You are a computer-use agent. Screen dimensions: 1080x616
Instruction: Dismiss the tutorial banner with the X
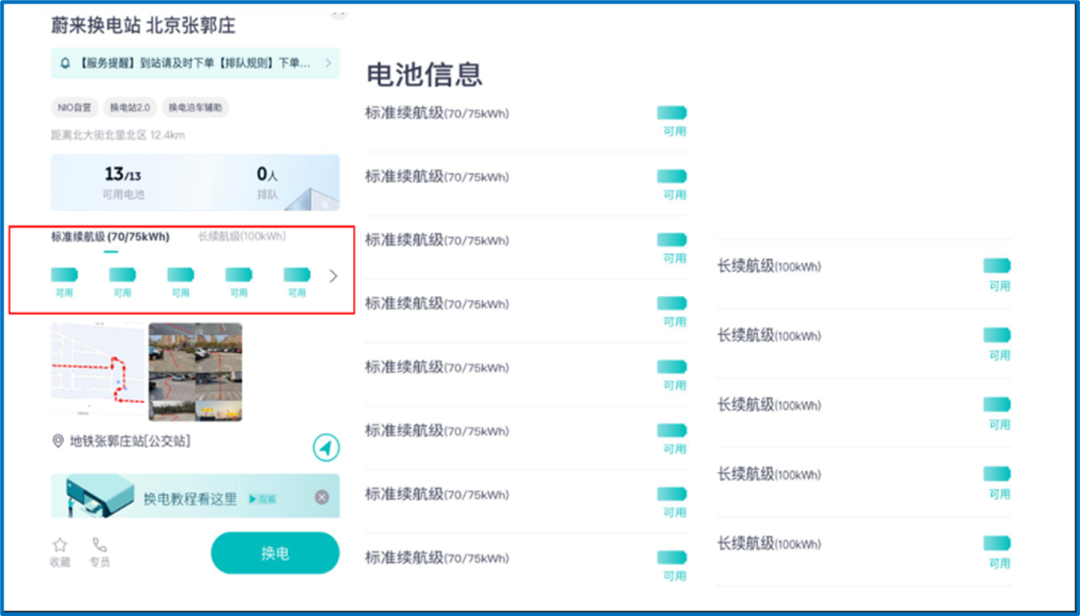click(x=322, y=497)
